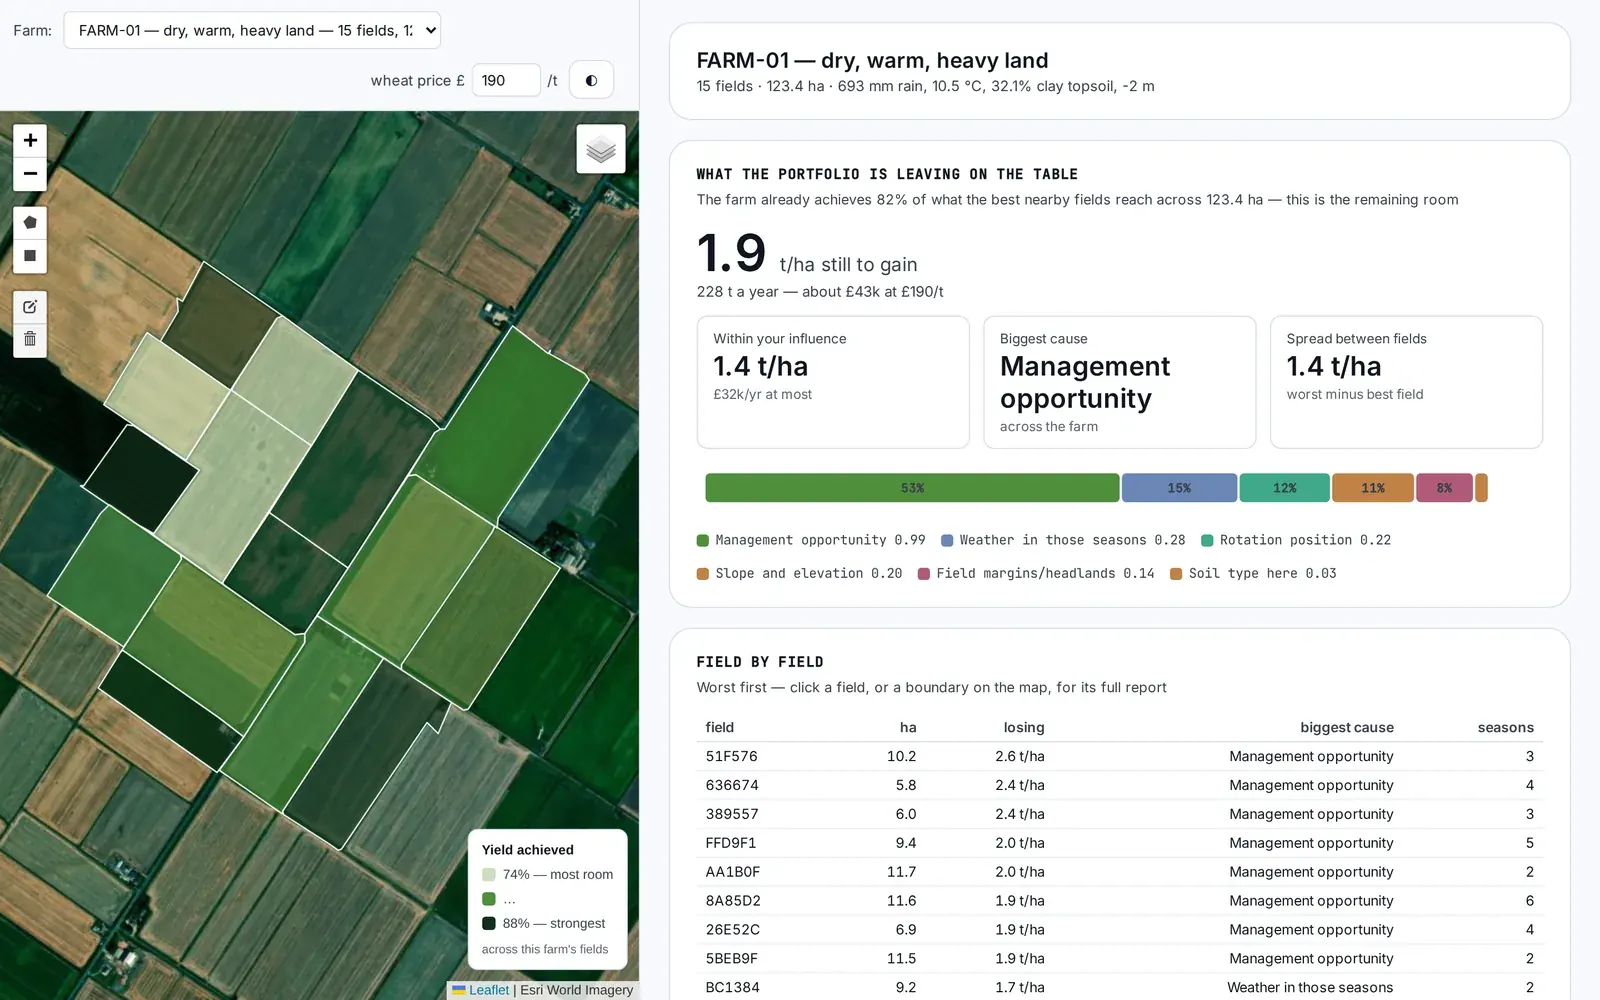This screenshot has width=1600, height=1000.
Task: Click the 'losing' column header
Action: pyautogui.click(x=1024, y=727)
